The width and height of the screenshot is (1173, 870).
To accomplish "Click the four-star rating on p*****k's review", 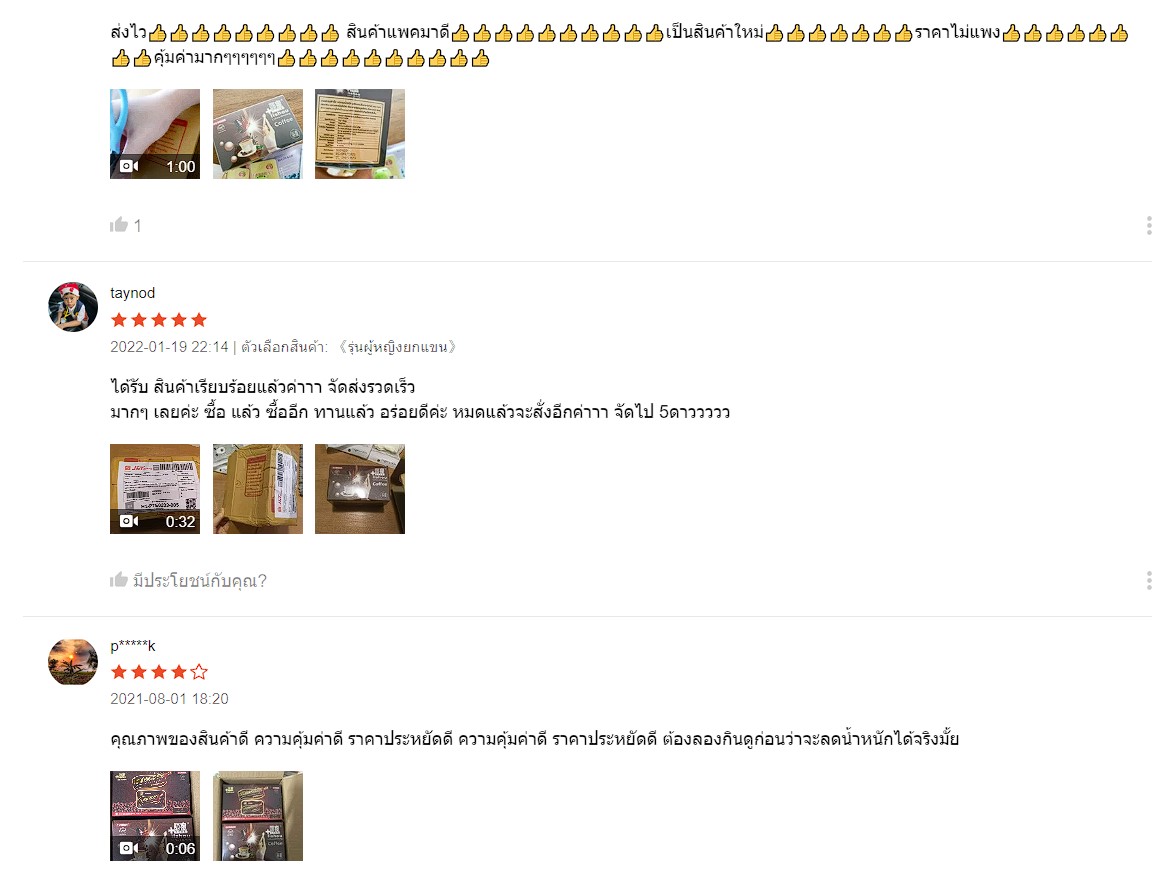I will click(159, 672).
